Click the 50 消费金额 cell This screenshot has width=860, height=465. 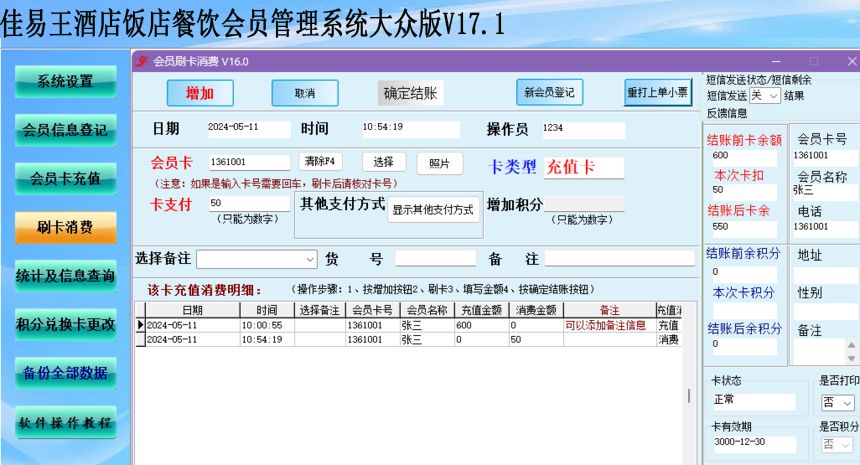pos(536,339)
